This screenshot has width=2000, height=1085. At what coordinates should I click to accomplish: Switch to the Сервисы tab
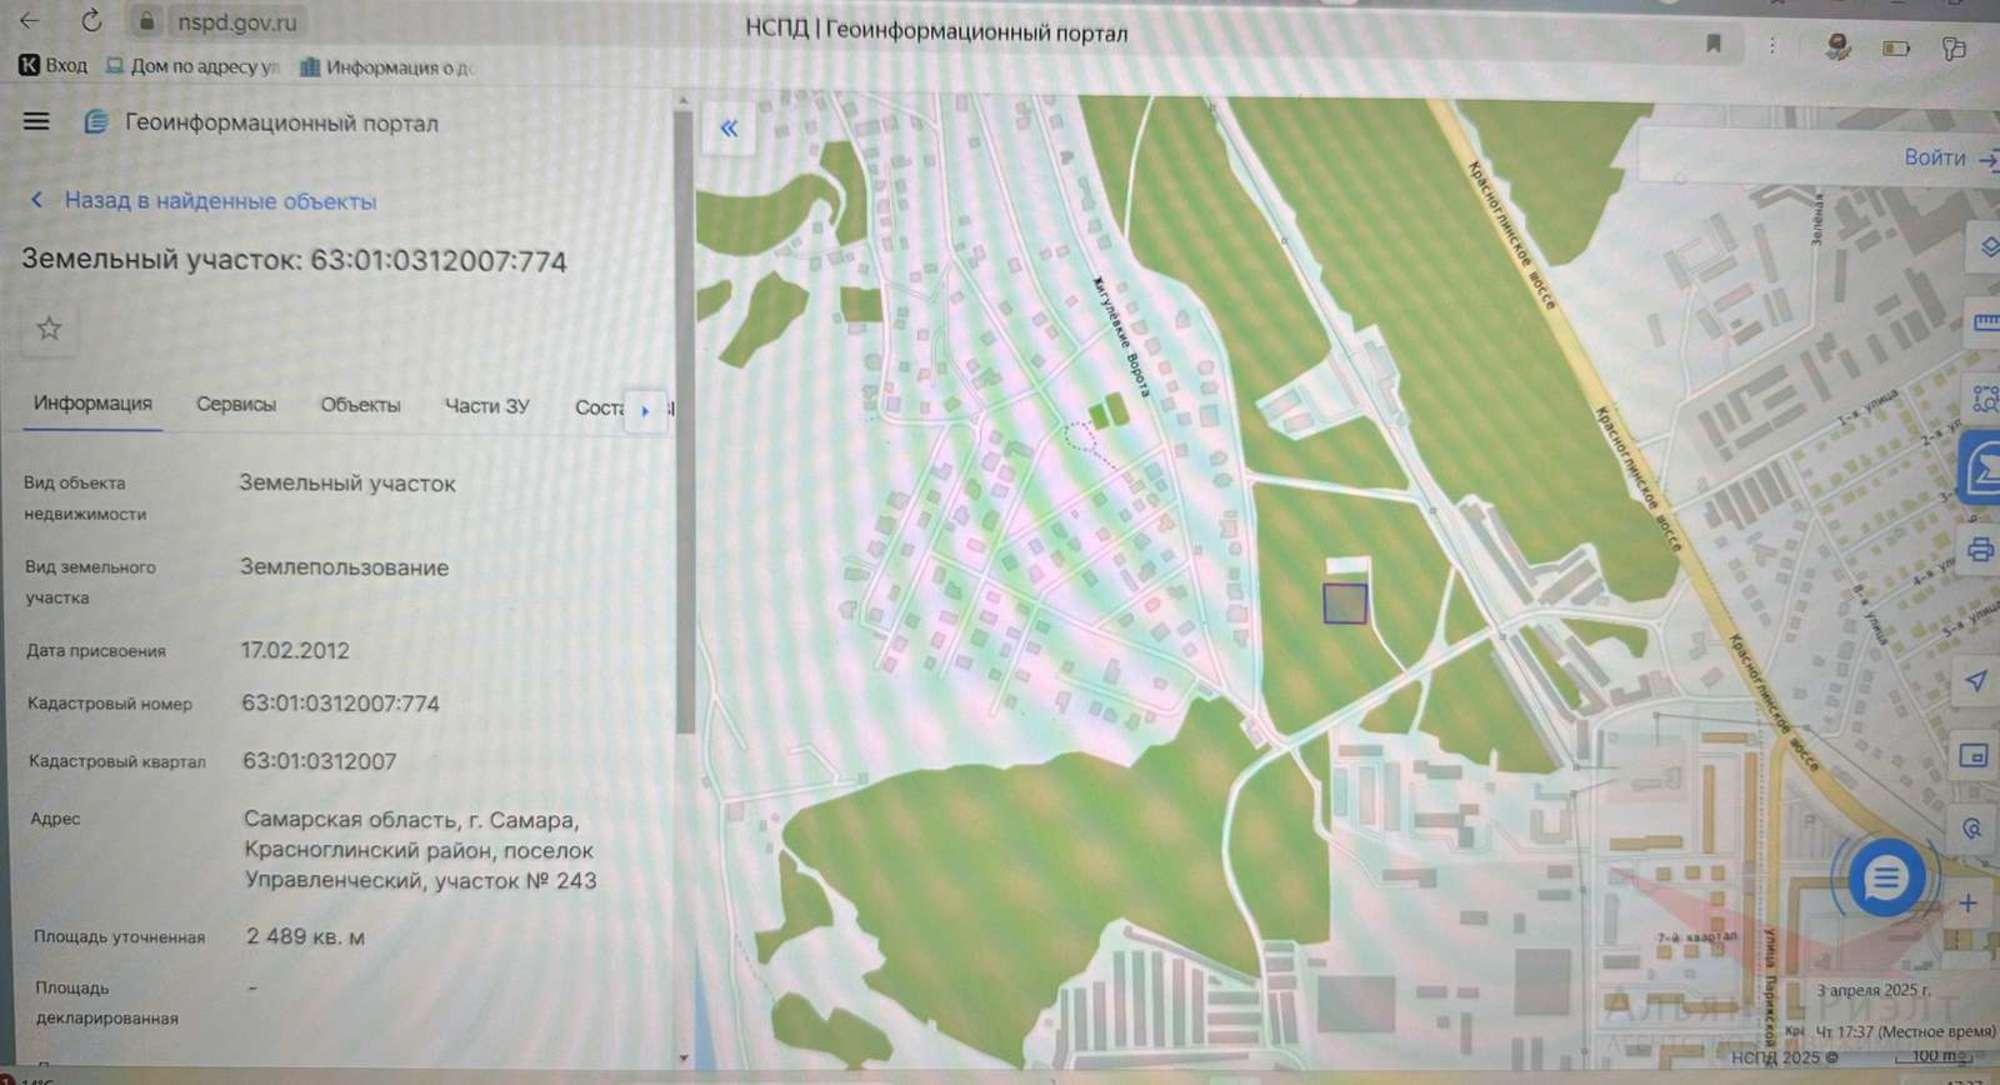click(236, 405)
